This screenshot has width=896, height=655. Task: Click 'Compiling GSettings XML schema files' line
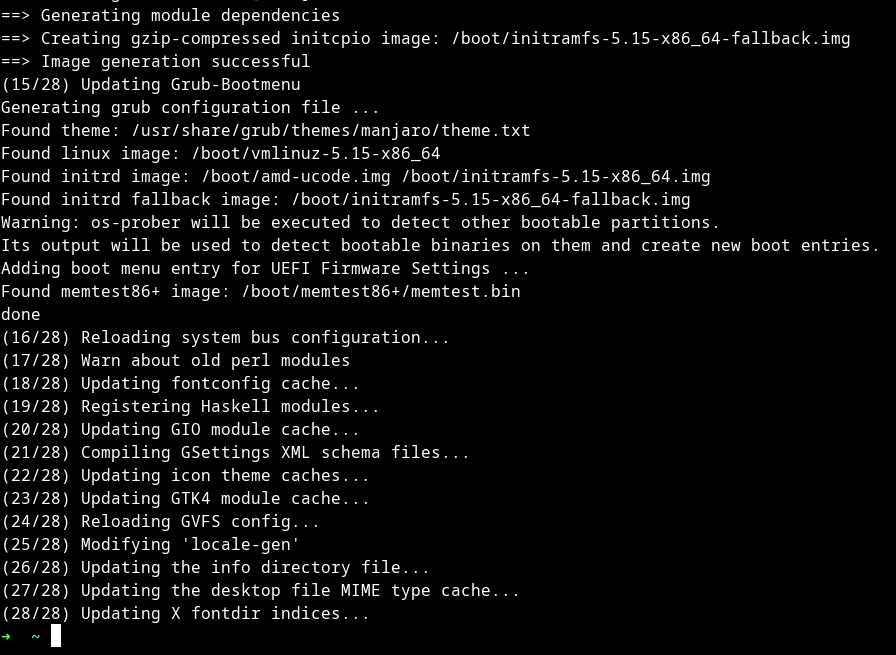tap(235, 452)
